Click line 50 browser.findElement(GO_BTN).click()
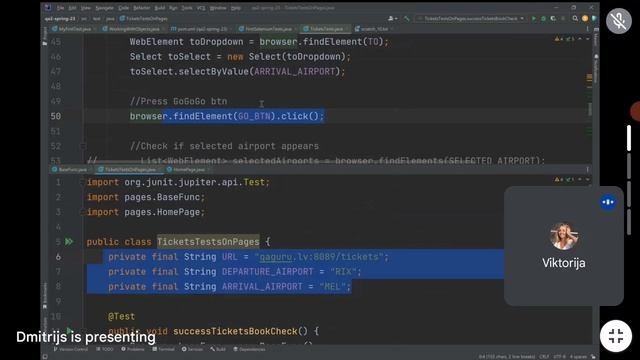 click(227, 116)
